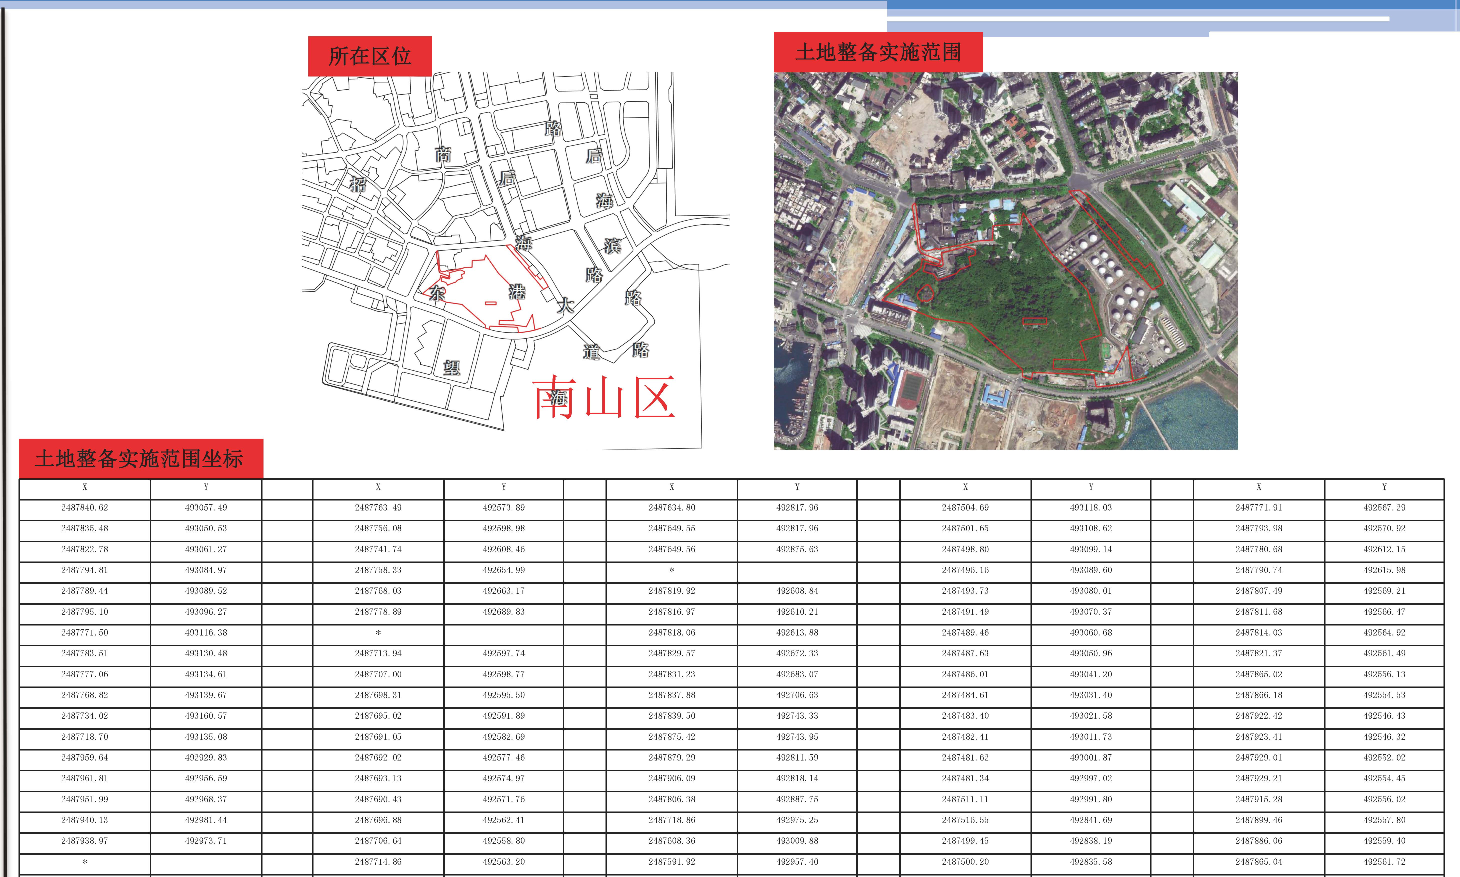Open the black-and-white location map

point(515,260)
